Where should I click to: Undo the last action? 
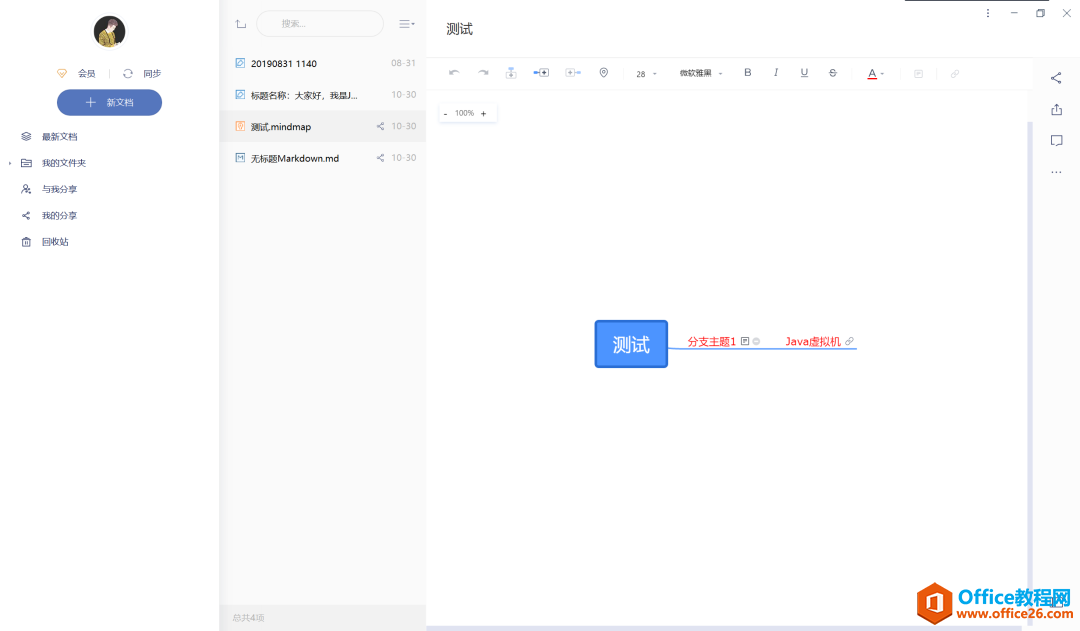tap(454, 73)
